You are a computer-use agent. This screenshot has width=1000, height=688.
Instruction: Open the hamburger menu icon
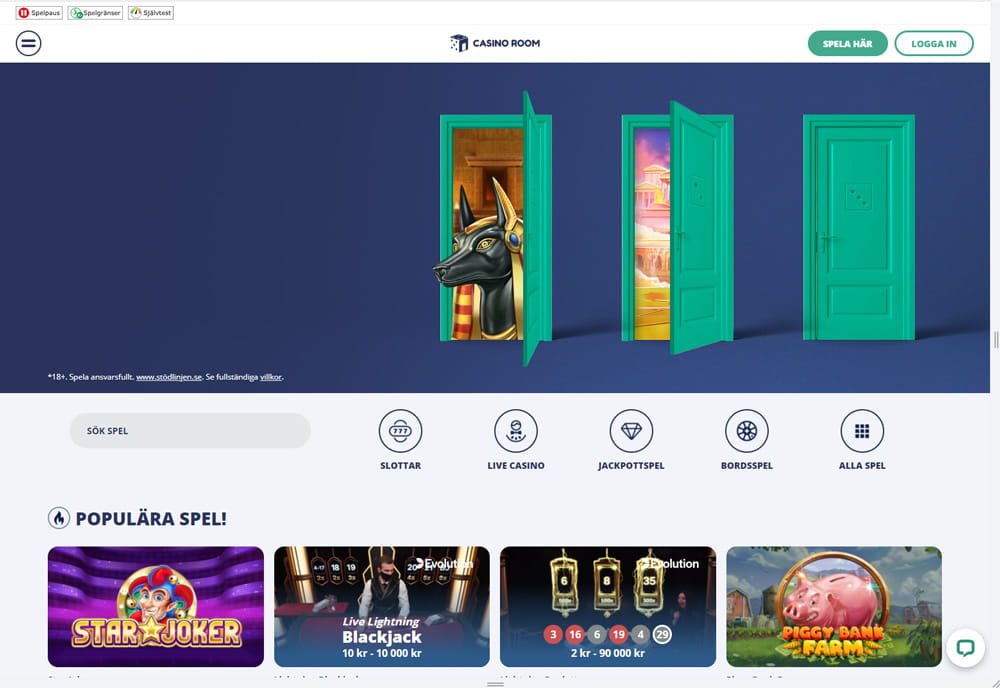pyautogui.click(x=29, y=43)
